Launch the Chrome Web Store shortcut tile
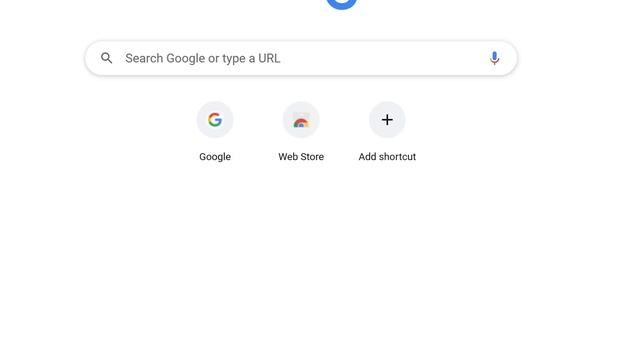 point(301,132)
